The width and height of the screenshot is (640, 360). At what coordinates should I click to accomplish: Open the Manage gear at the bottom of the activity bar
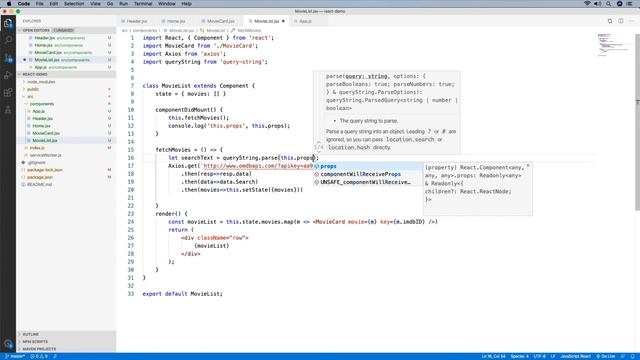(8, 344)
